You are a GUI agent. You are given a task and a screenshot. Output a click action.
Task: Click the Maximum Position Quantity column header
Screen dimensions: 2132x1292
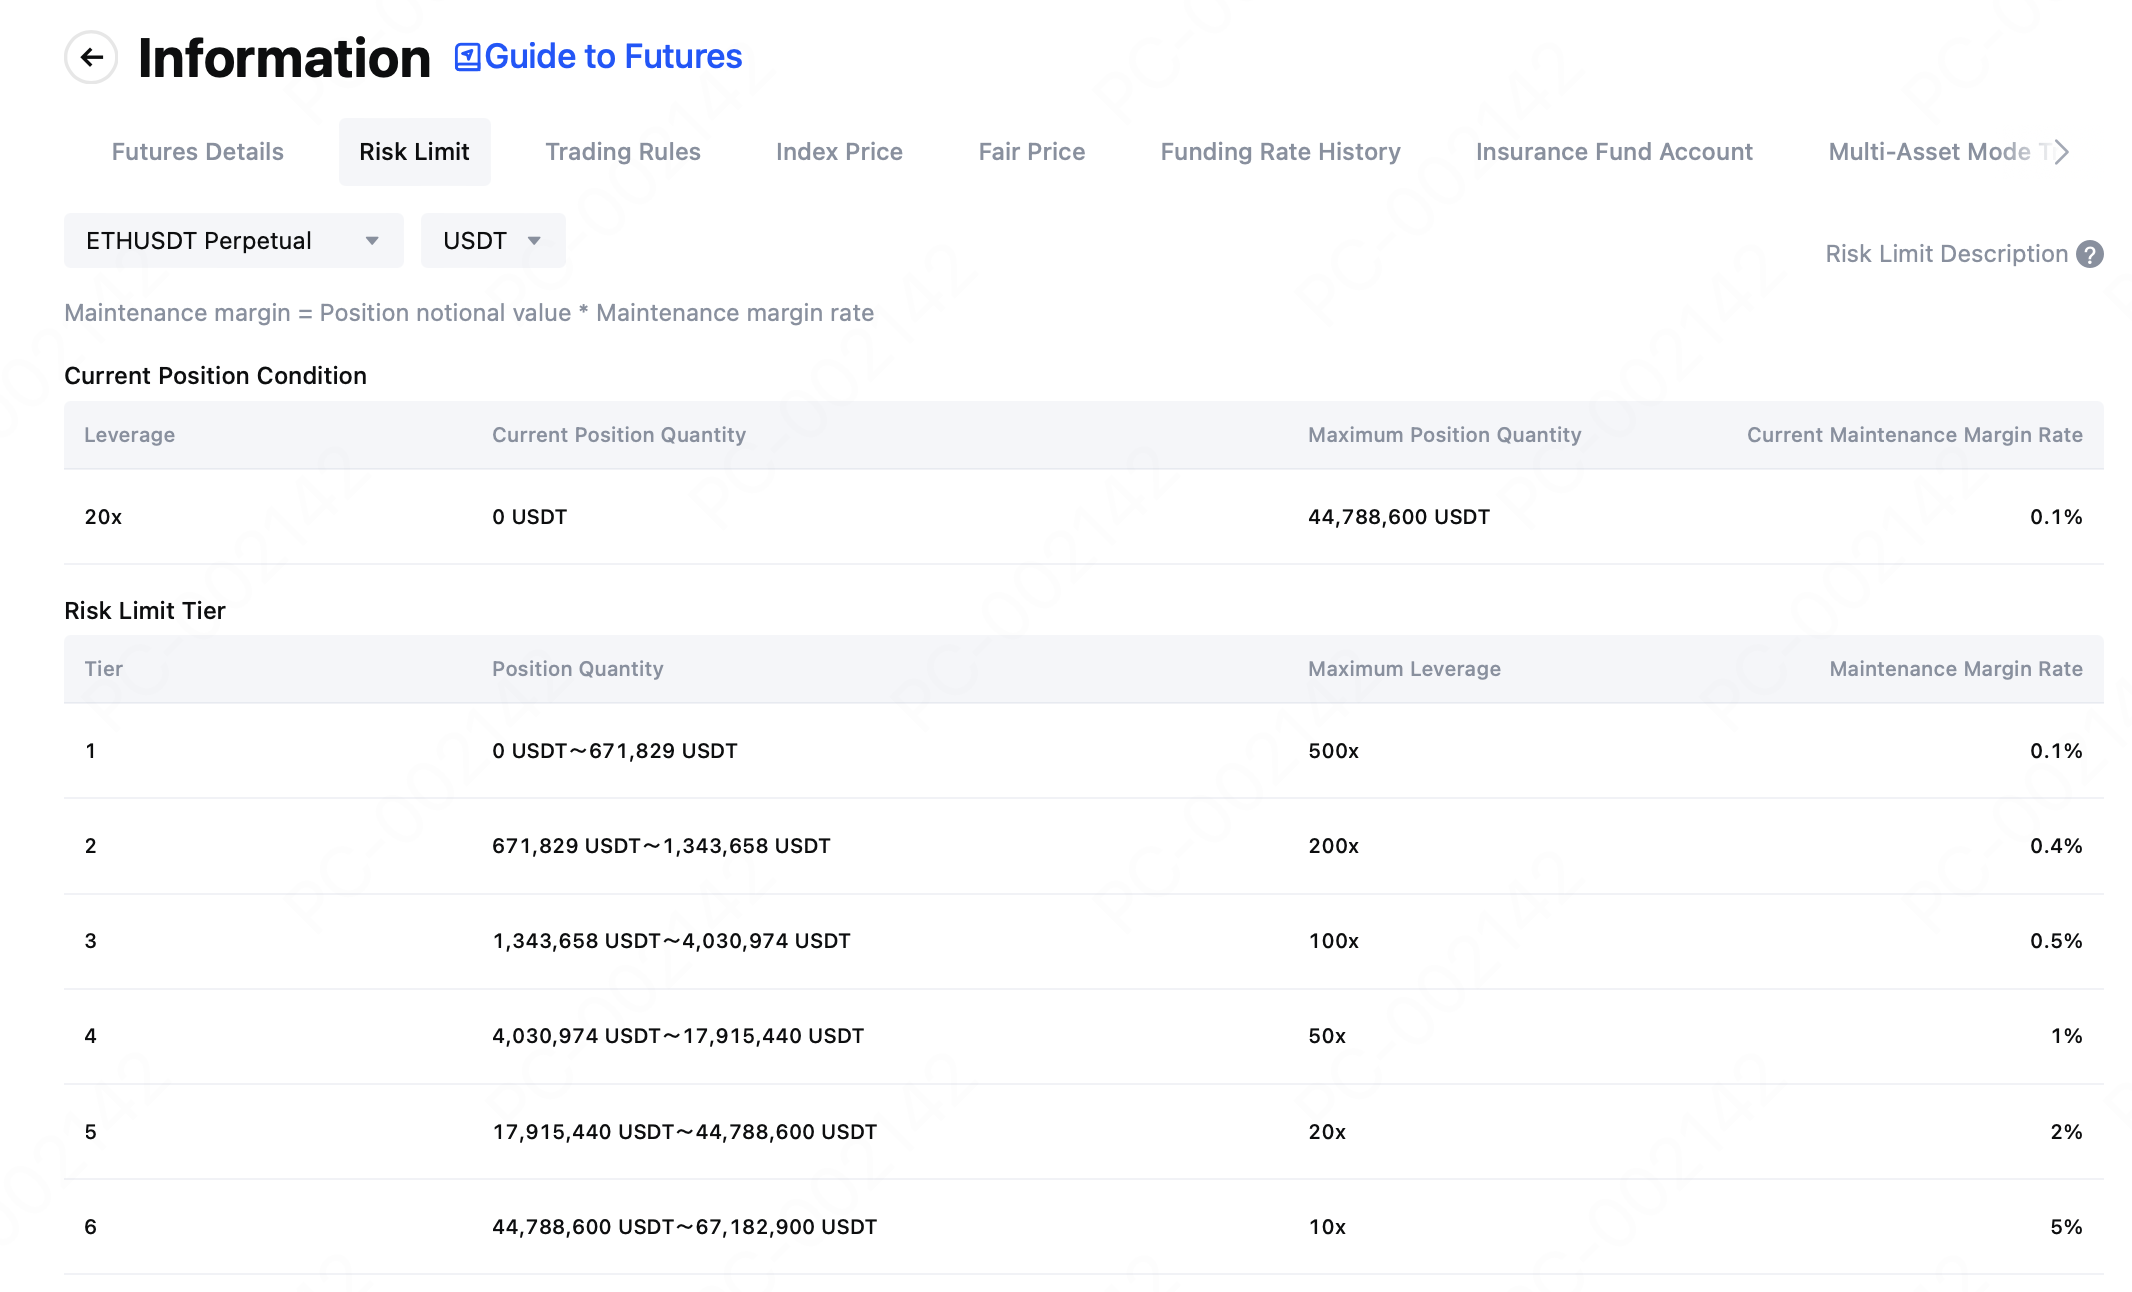[1444, 435]
